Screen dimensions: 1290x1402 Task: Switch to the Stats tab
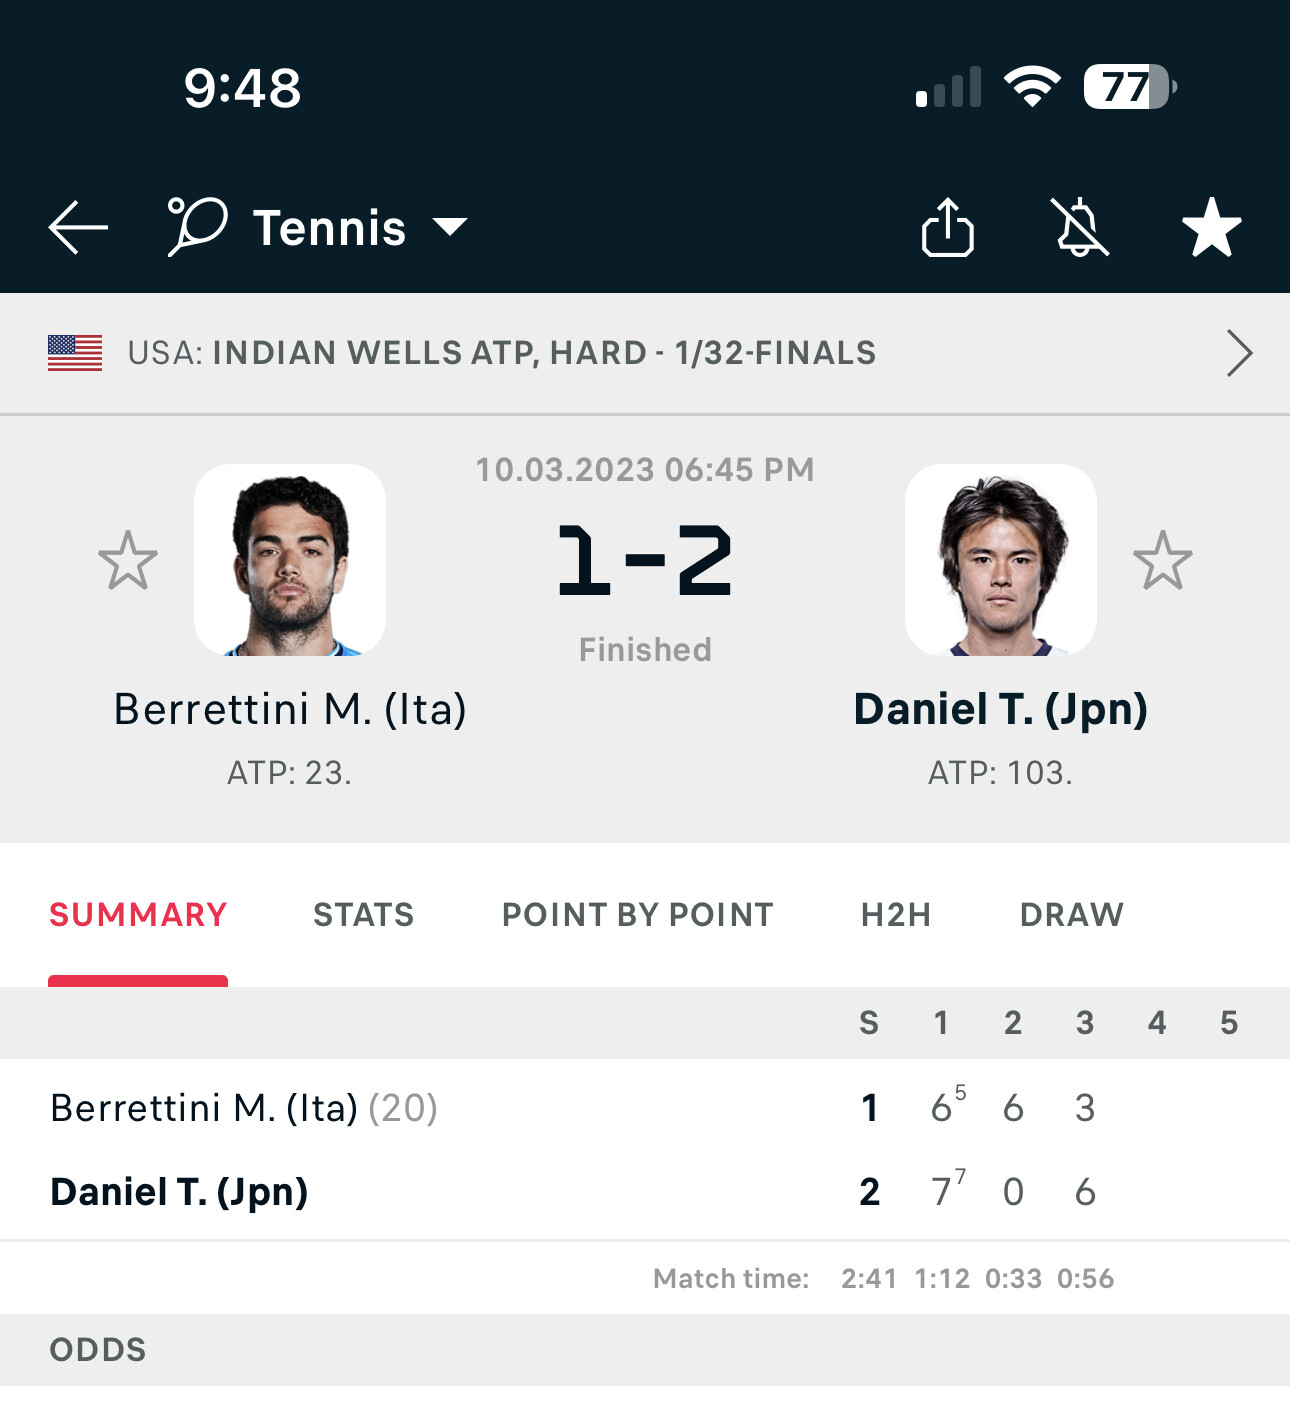tap(363, 915)
